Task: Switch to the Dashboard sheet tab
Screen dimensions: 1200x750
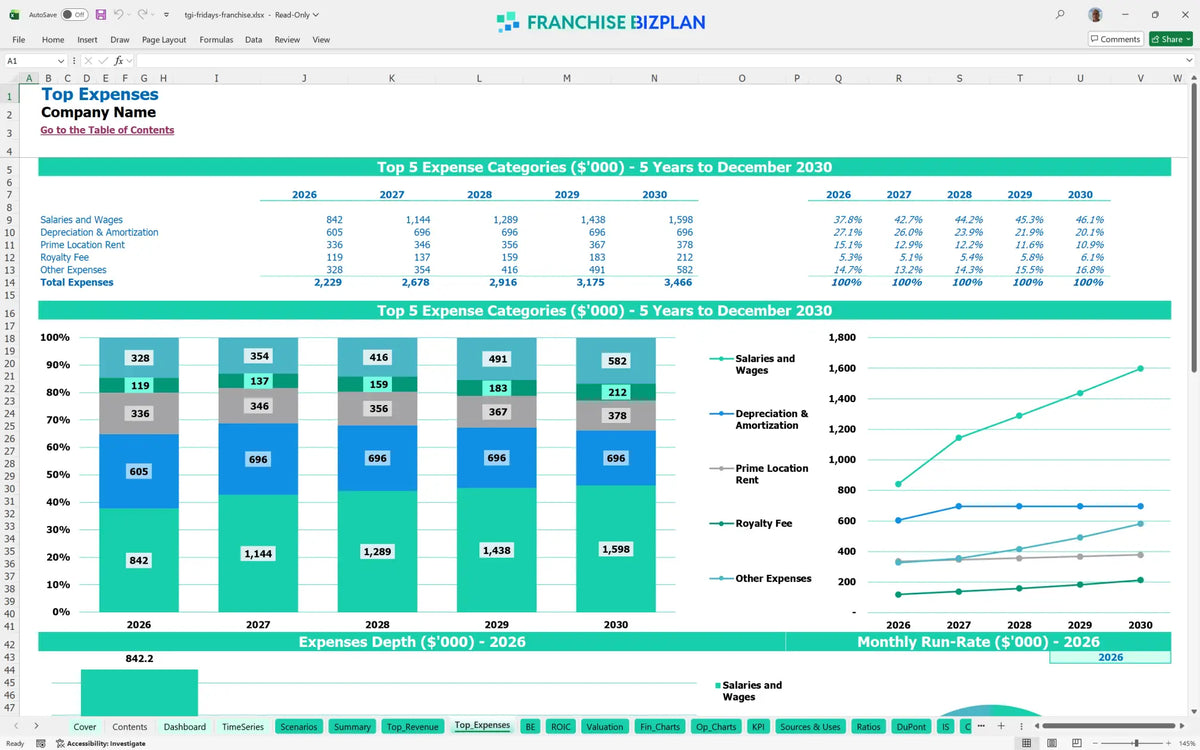Action: point(185,727)
